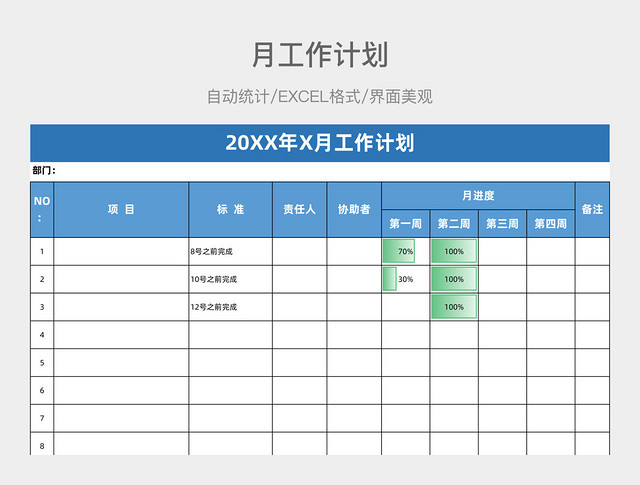Image resolution: width=640 pixels, height=485 pixels.
Task: Select the '标 准' column header
Action: tap(231, 209)
